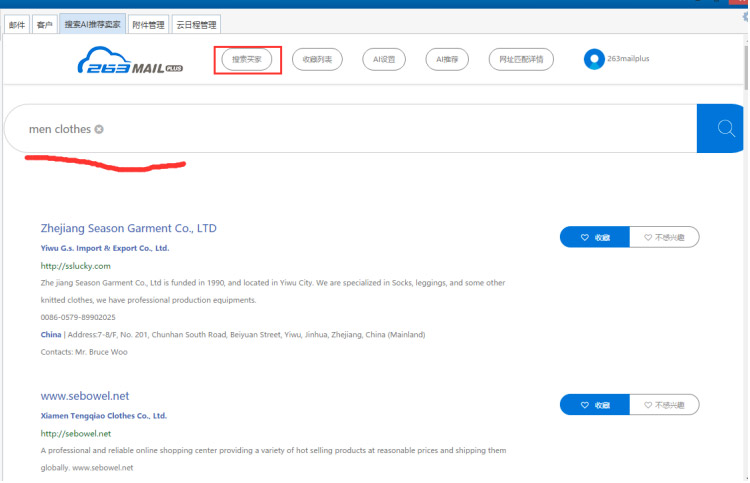The height and width of the screenshot is (483, 750).
Task: Open the Zhejiang Season Garment Co., LTD title
Action: 128,228
